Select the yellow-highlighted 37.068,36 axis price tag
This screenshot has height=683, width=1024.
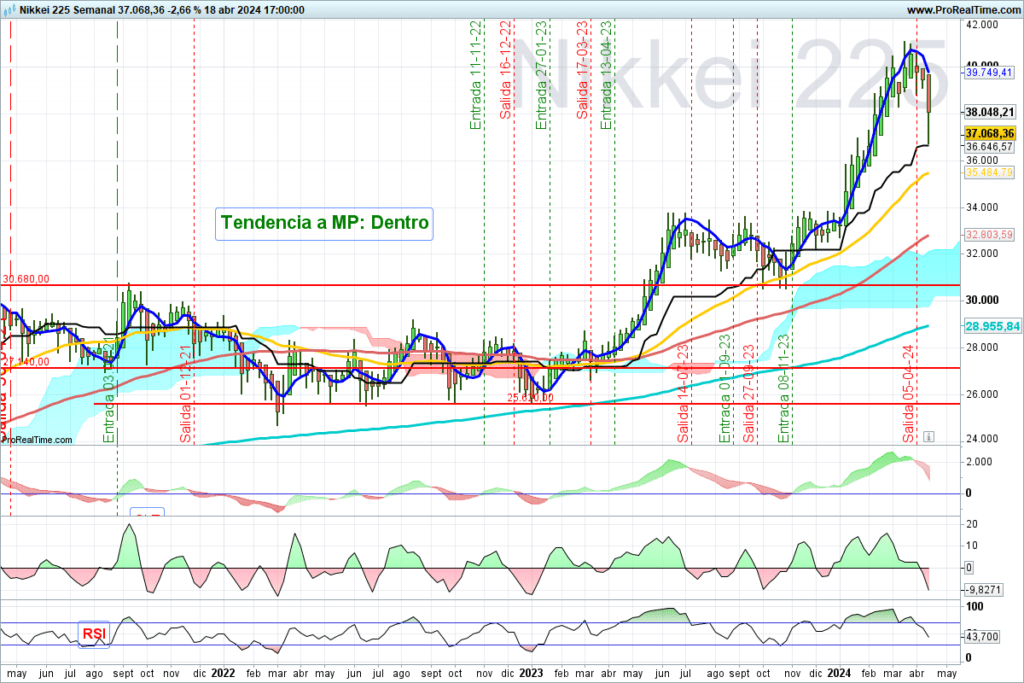(989, 134)
